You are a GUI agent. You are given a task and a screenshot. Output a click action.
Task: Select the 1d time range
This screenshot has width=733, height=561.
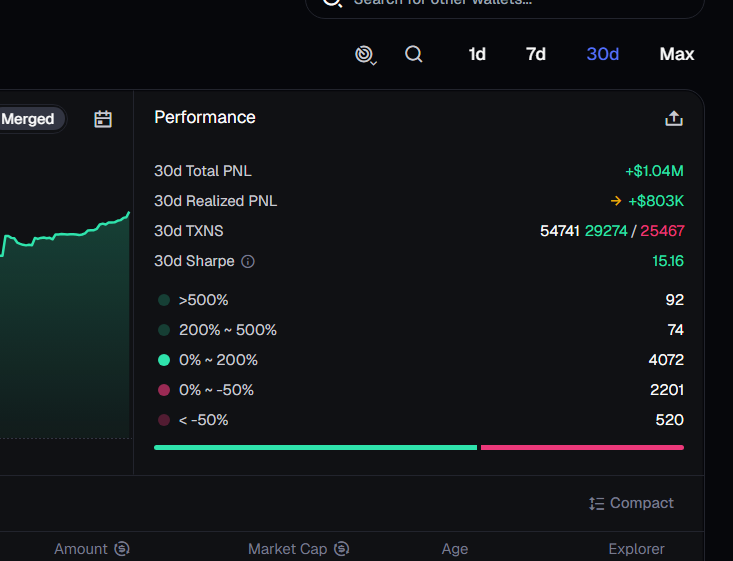pos(477,54)
